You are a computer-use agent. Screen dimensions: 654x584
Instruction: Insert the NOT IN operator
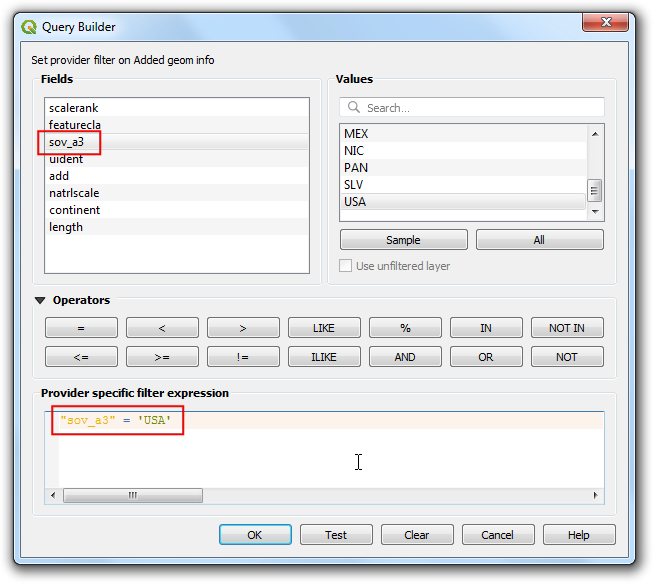(x=566, y=328)
